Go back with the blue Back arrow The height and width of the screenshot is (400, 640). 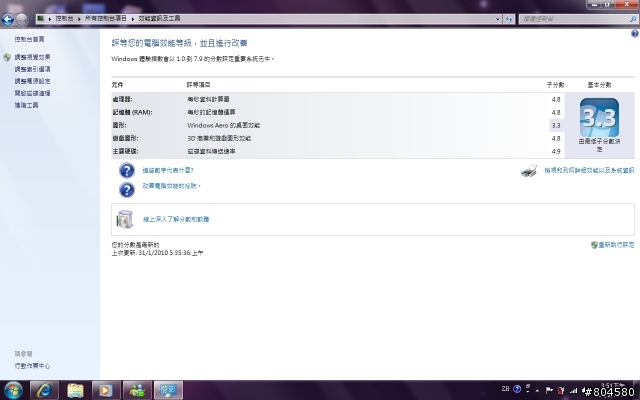[8, 19]
